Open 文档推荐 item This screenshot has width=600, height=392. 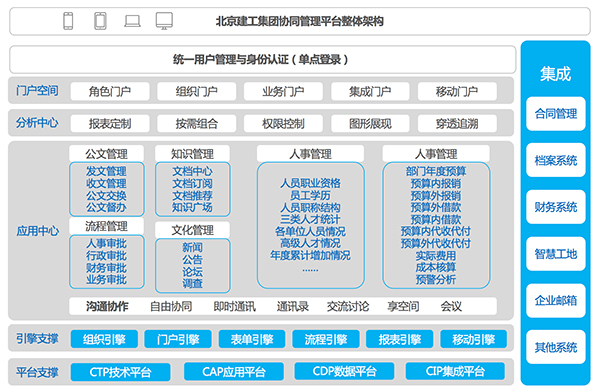pyautogui.click(x=192, y=195)
